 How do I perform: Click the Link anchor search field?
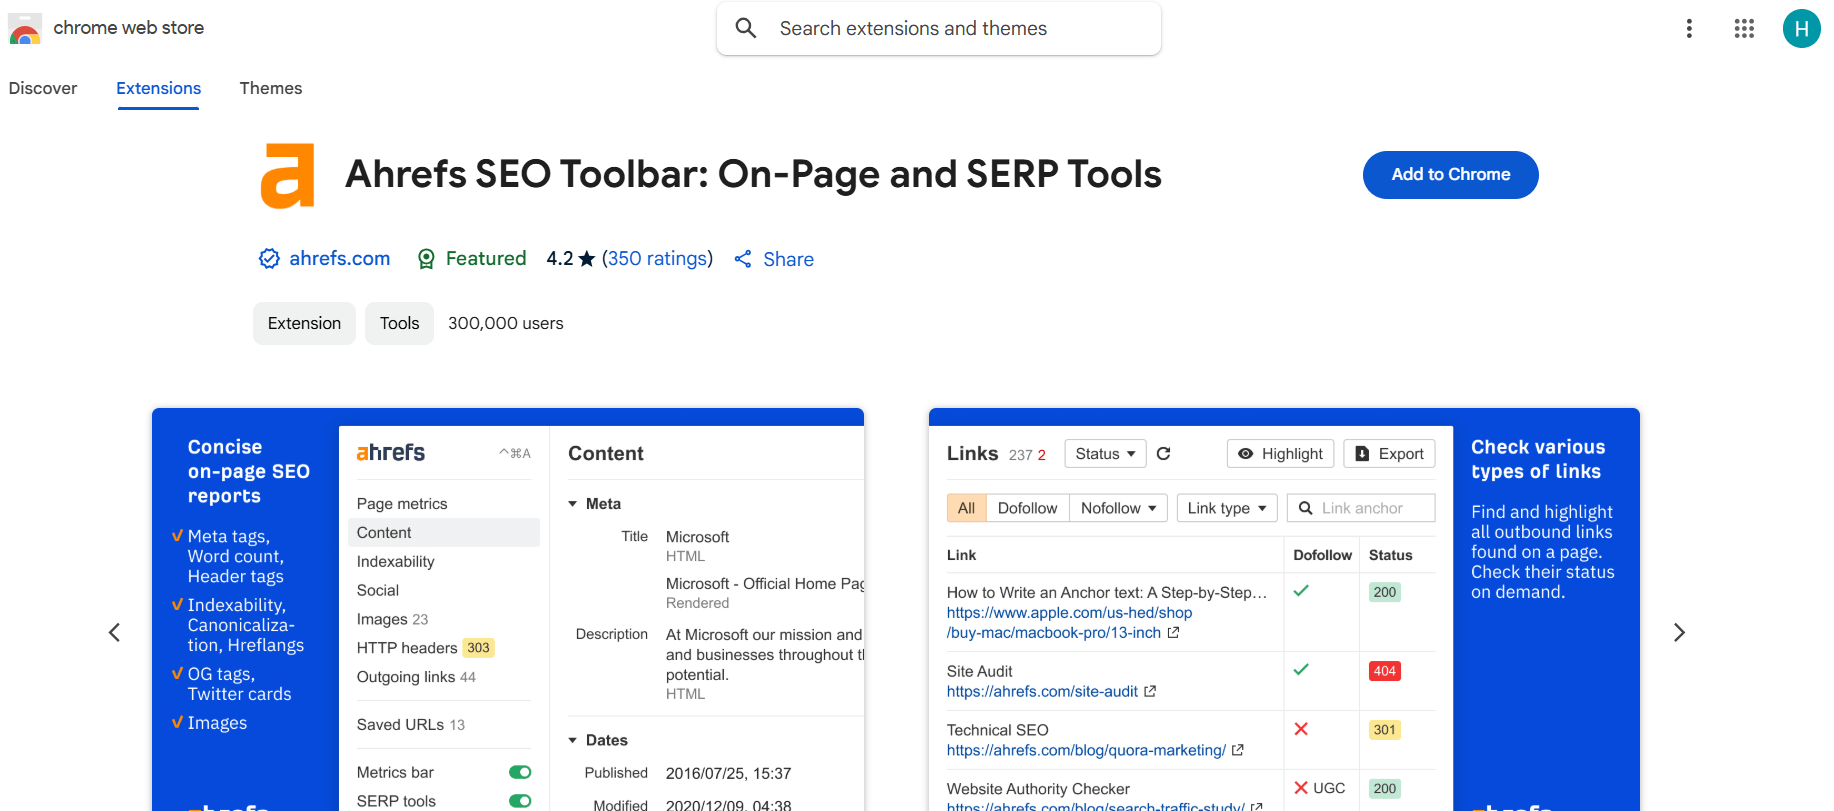(1361, 508)
